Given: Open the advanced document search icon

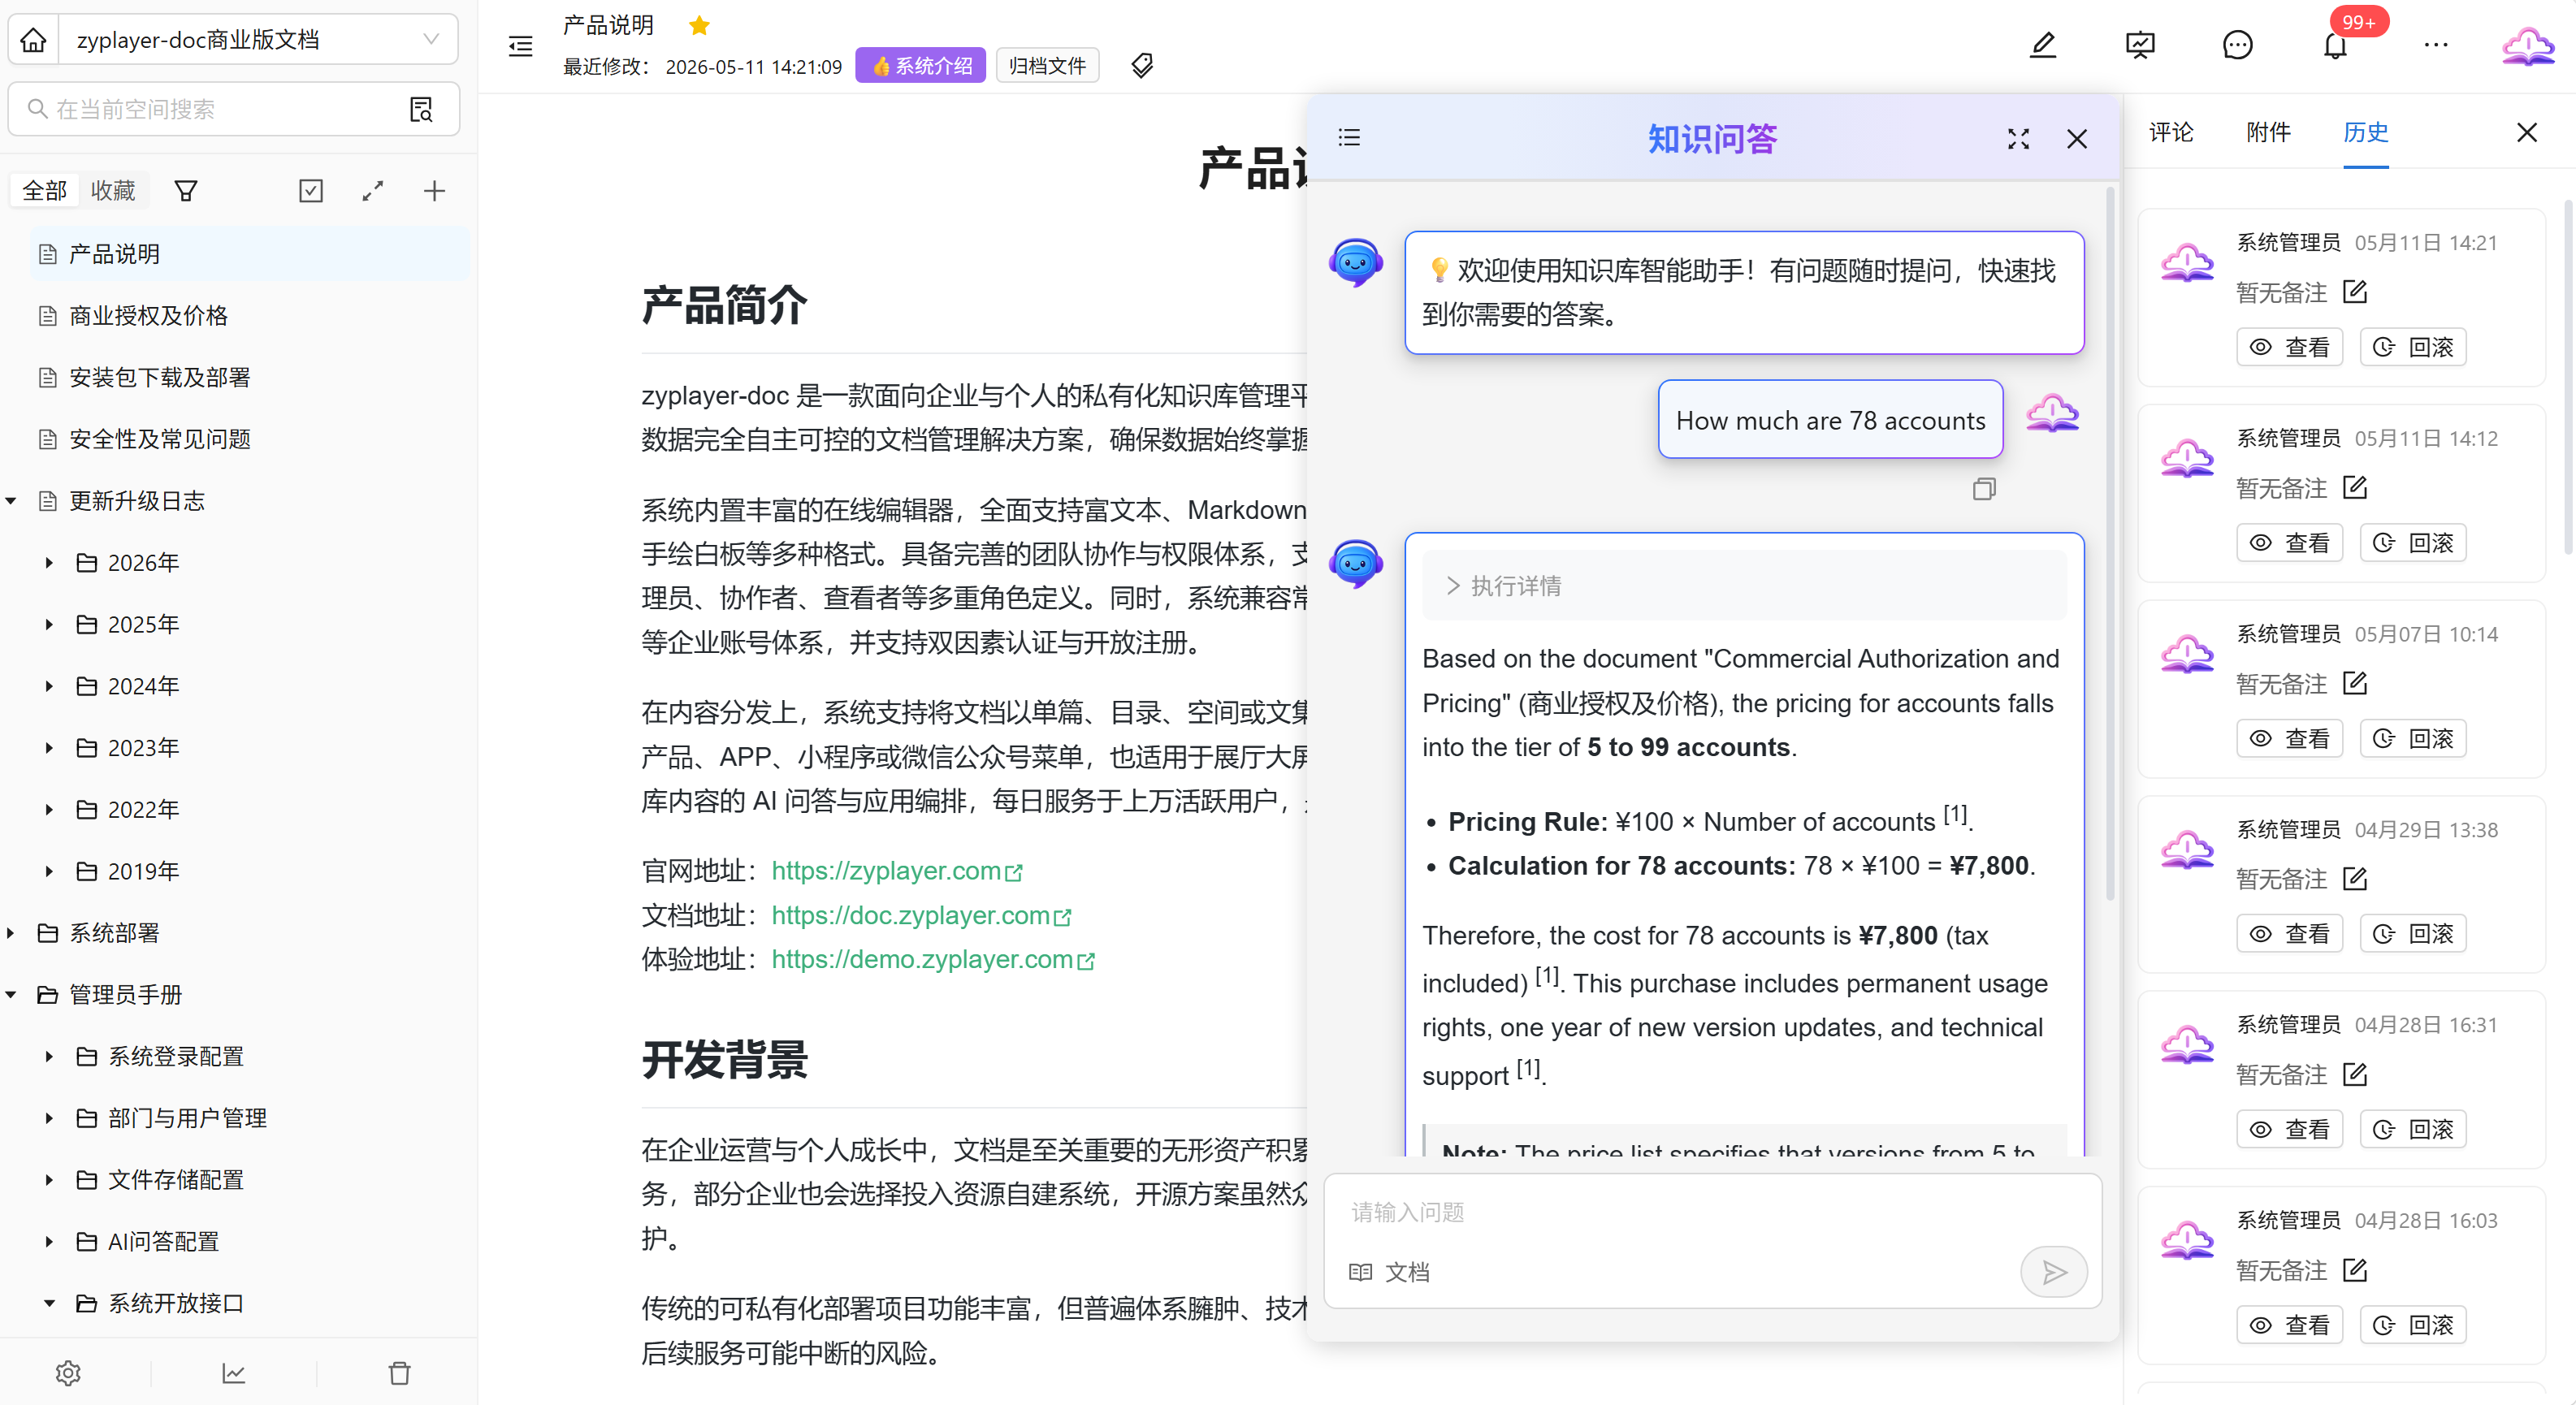Looking at the screenshot, I should pos(421,109).
